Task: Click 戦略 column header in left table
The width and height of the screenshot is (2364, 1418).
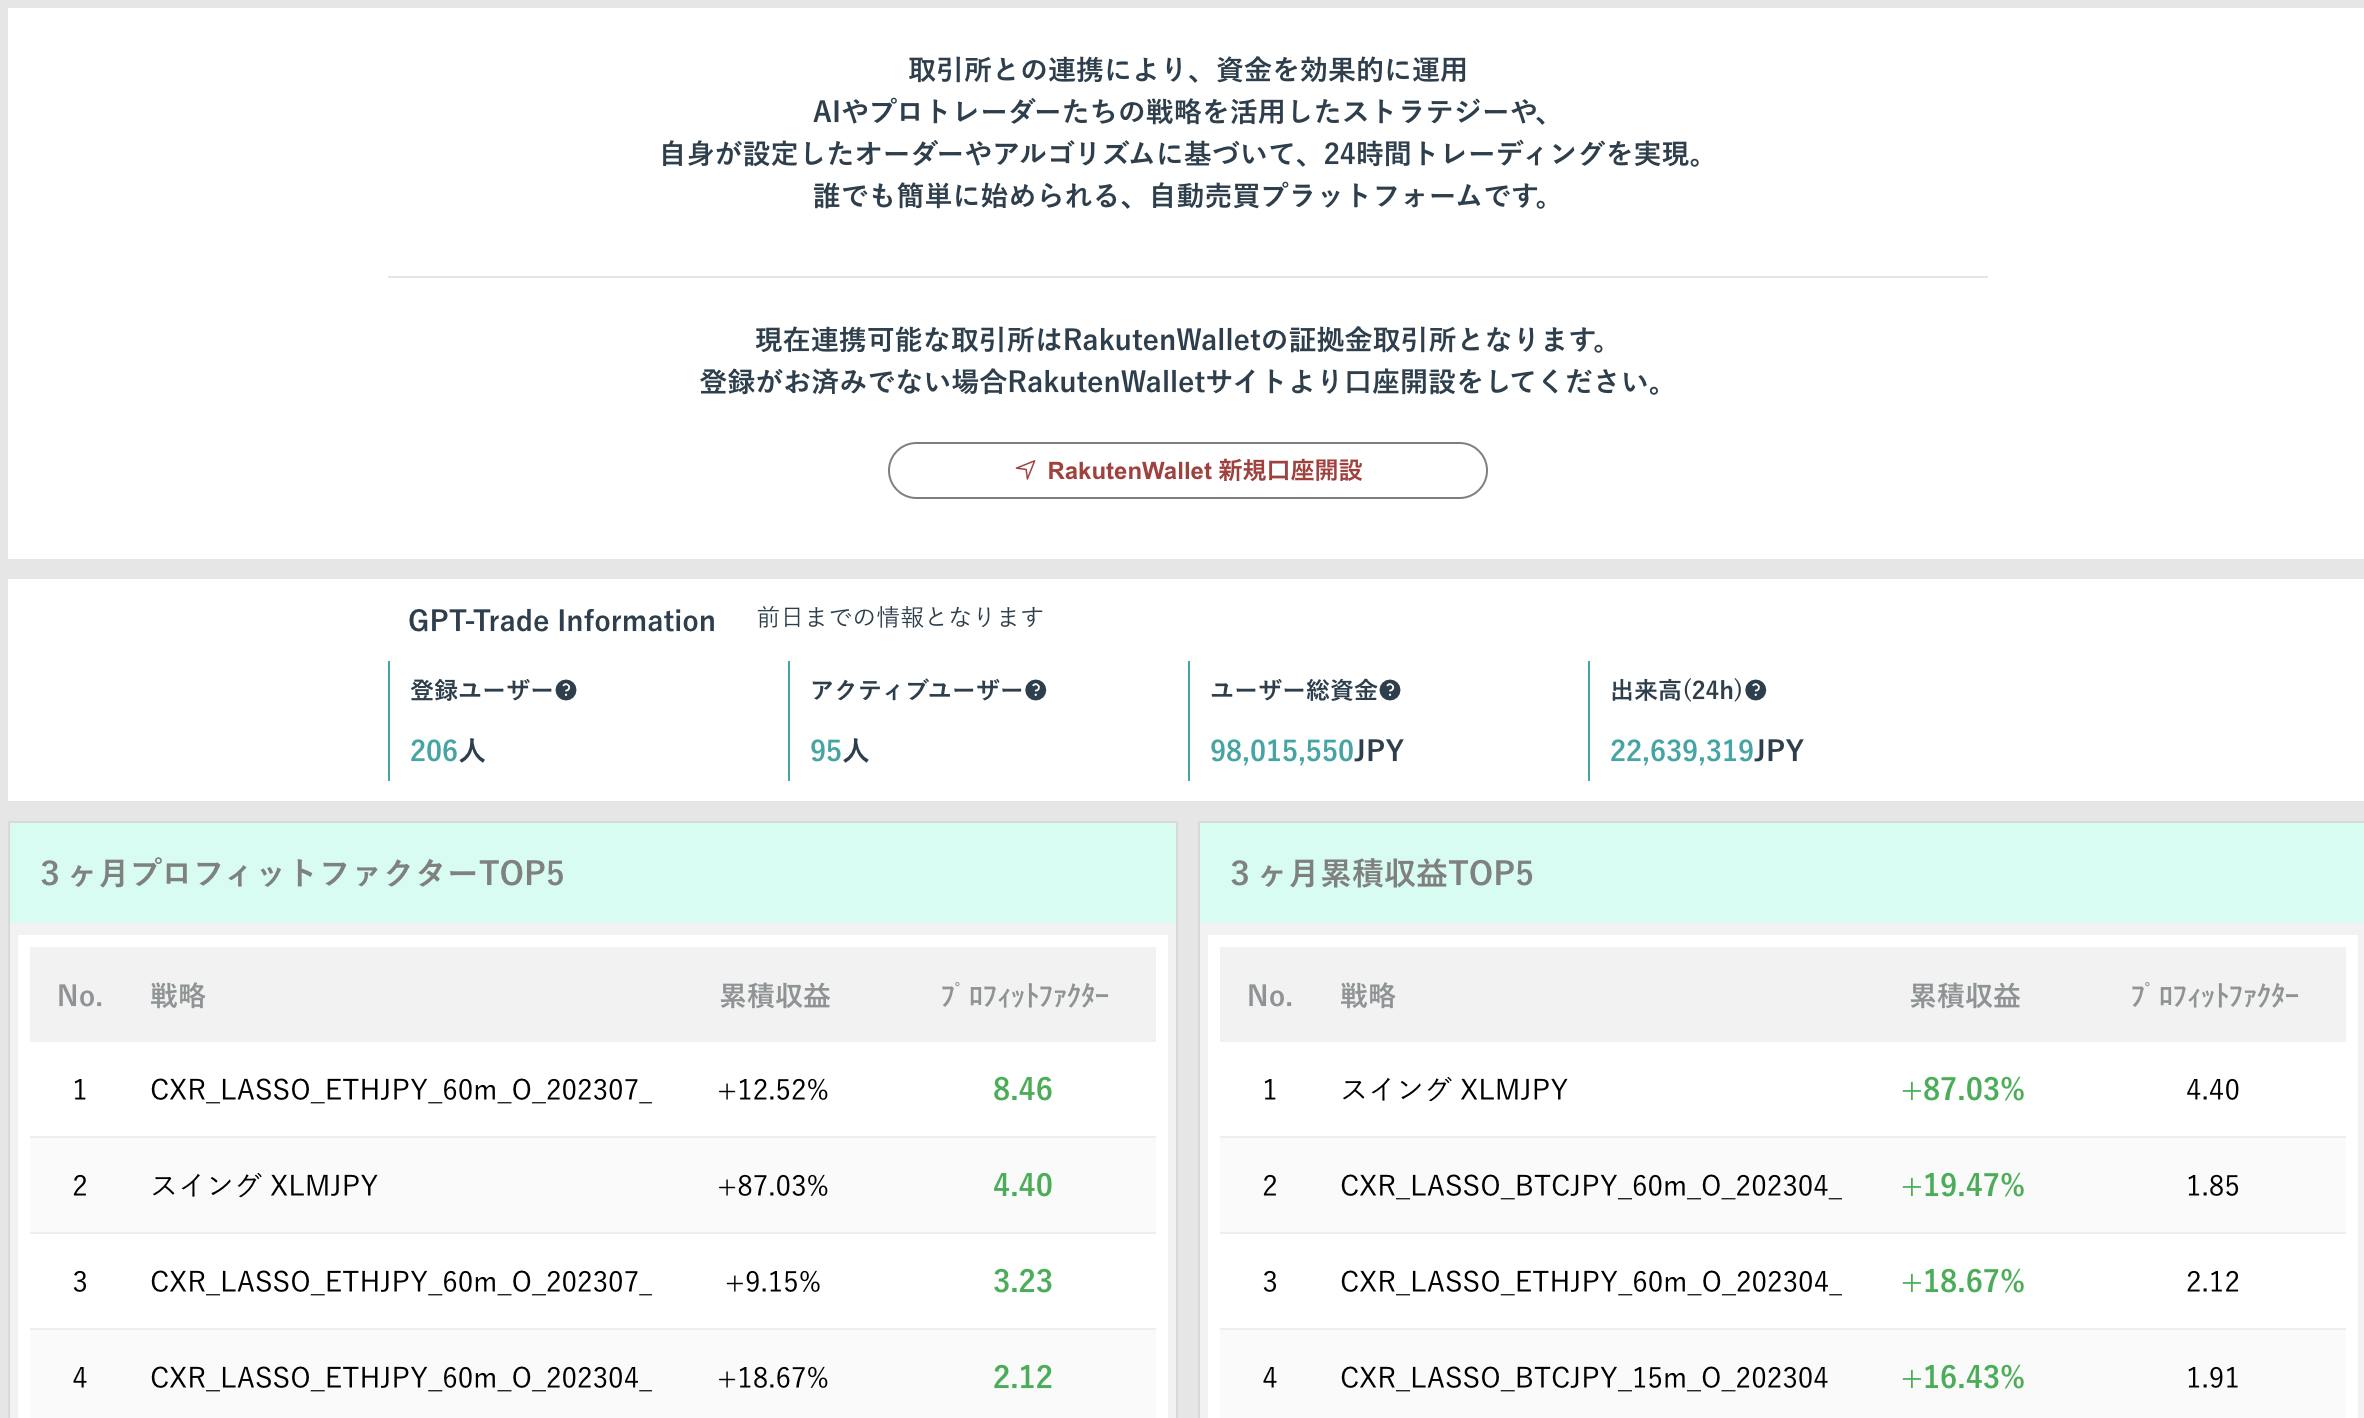Action: [x=178, y=996]
